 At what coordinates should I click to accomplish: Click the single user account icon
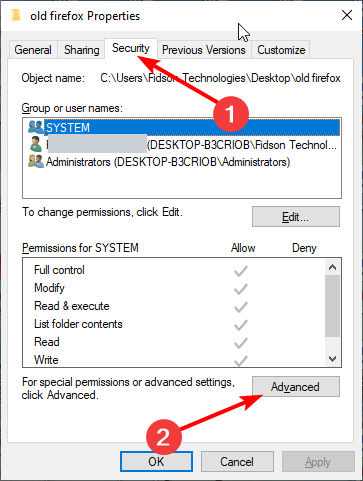(35, 144)
